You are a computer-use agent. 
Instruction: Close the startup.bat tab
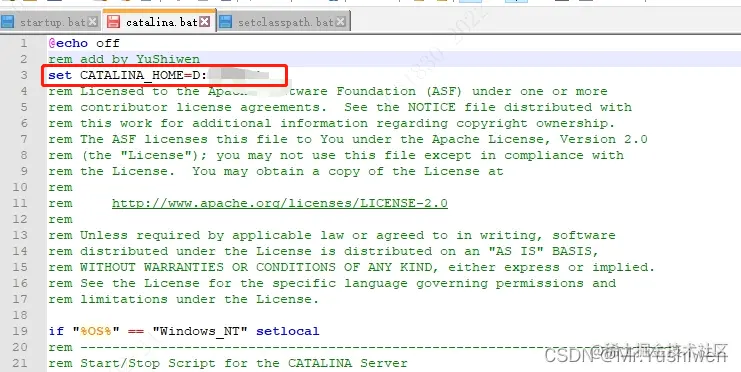point(93,22)
